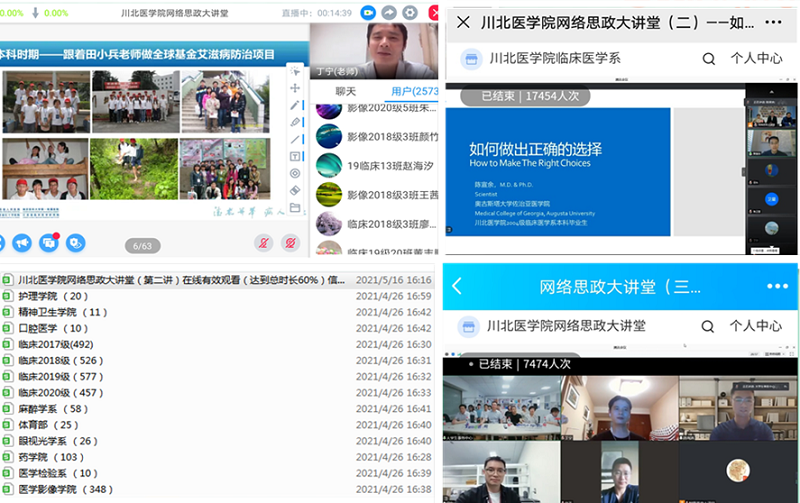Close the 川北医学院网络思政大讲堂（二） page with X

[x=463, y=22]
